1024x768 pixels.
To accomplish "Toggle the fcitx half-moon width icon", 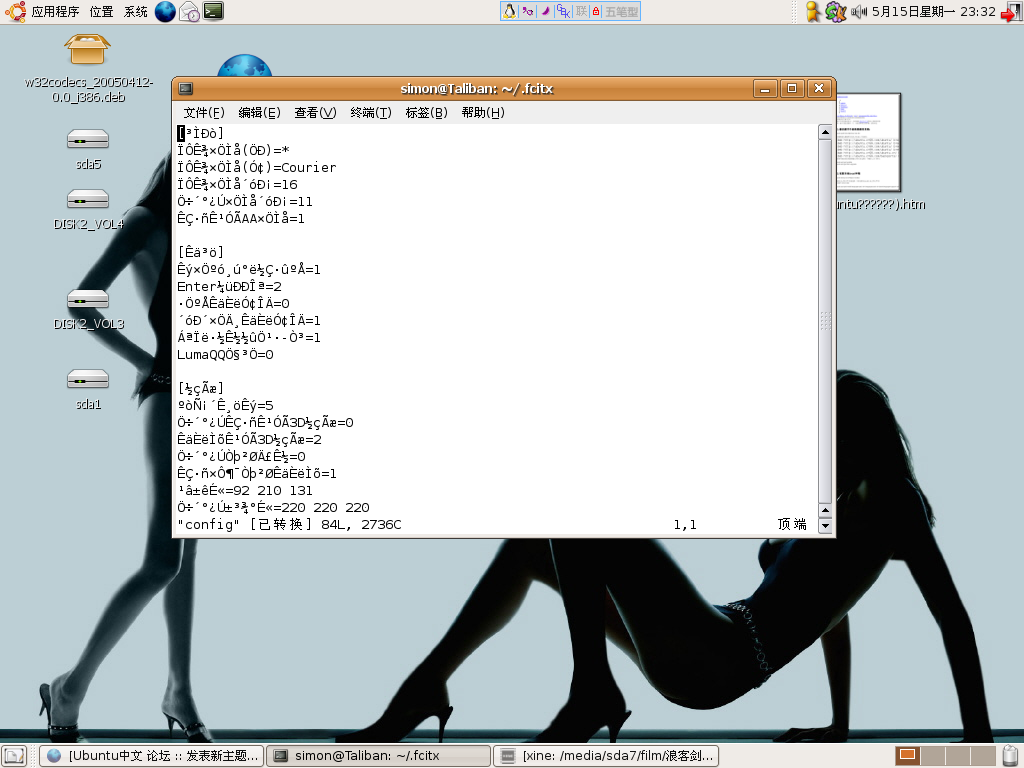I will click(545, 11).
